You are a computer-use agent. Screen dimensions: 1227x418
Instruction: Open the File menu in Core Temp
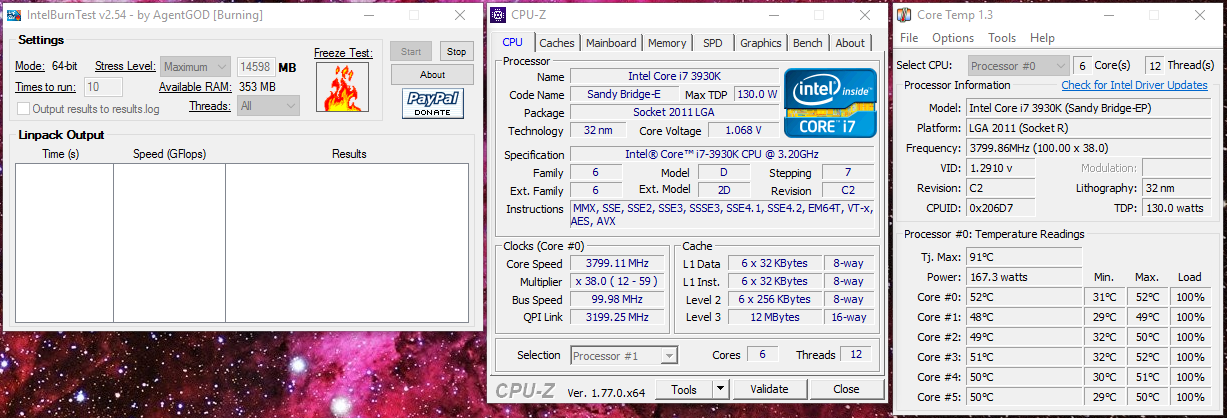[909, 38]
